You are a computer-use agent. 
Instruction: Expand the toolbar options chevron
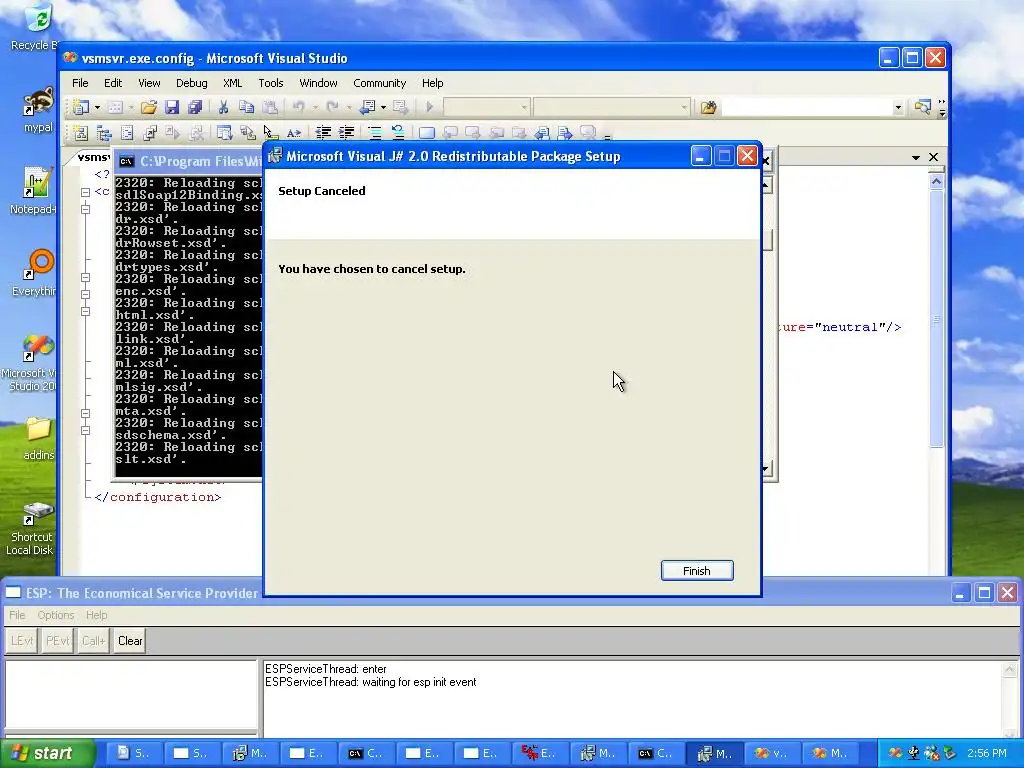942,108
